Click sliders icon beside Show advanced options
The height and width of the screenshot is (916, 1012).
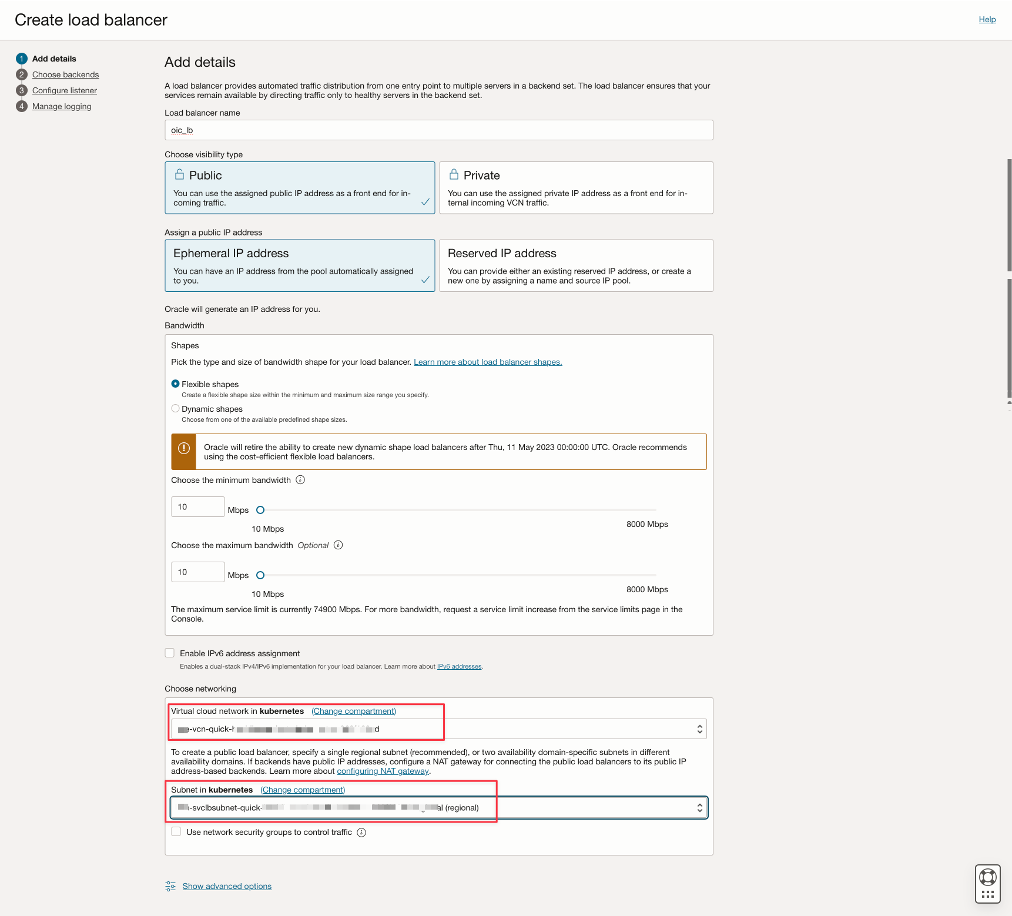pyautogui.click(x=169, y=885)
